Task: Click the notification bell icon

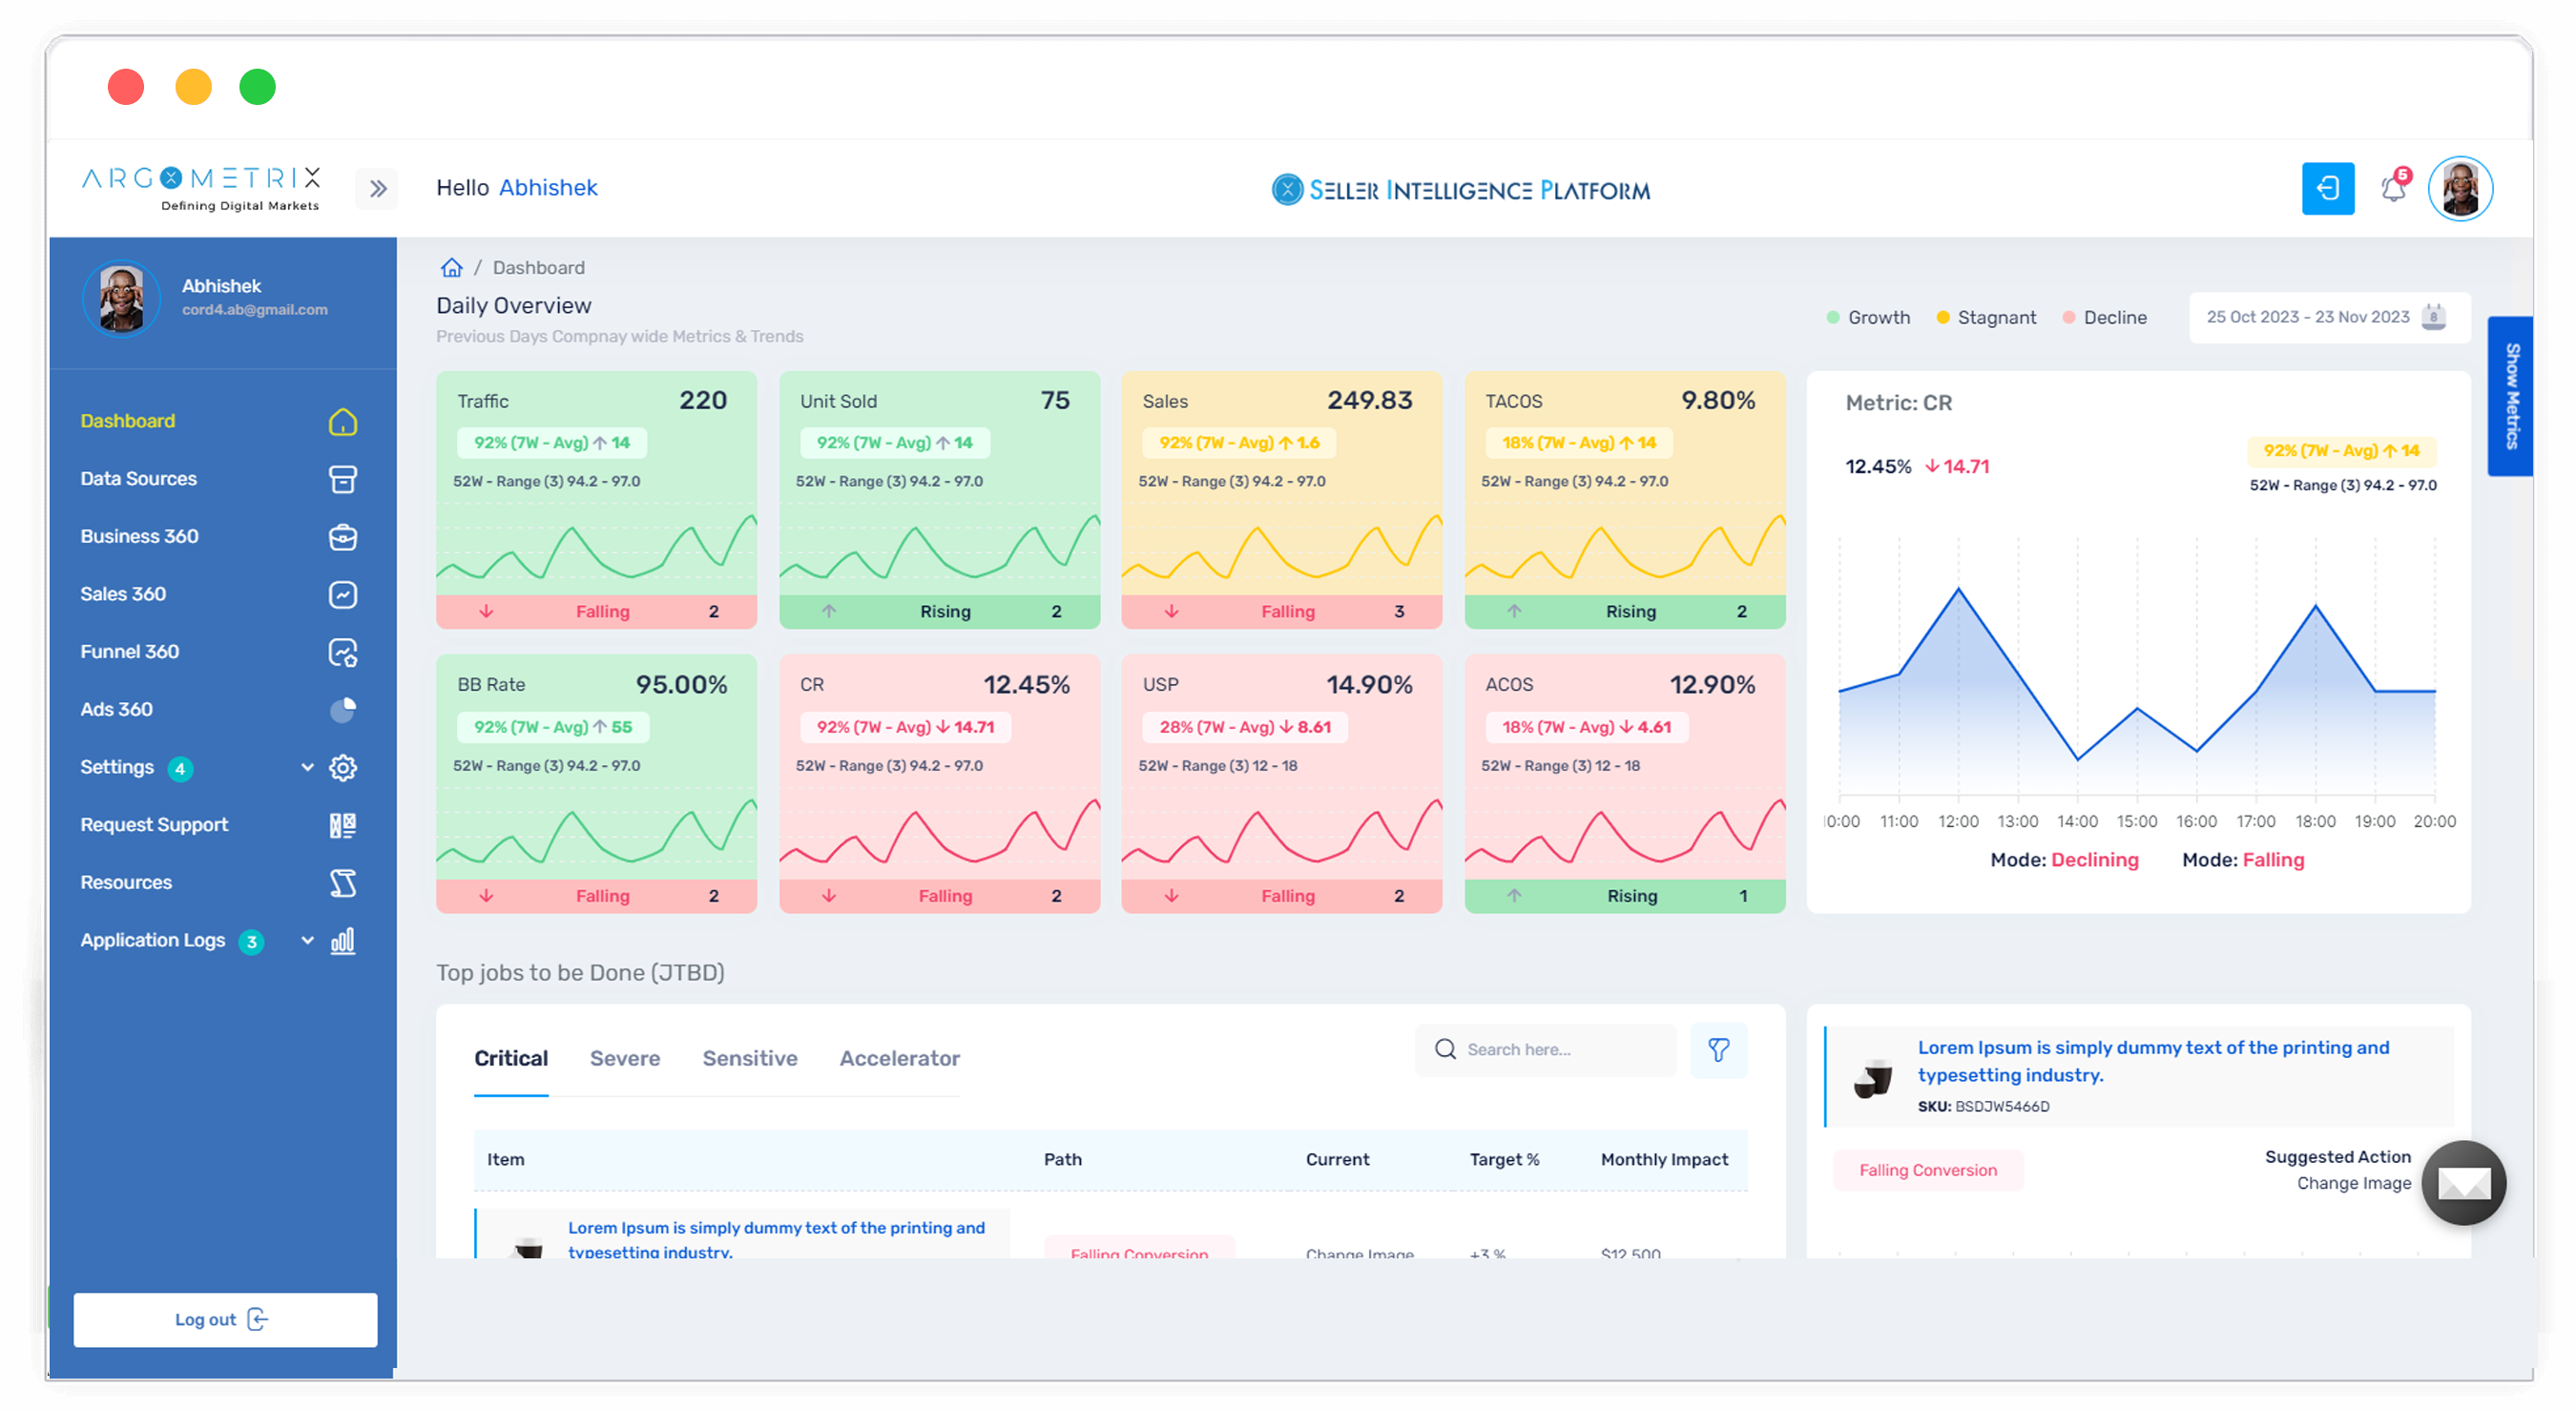Action: click(2393, 189)
